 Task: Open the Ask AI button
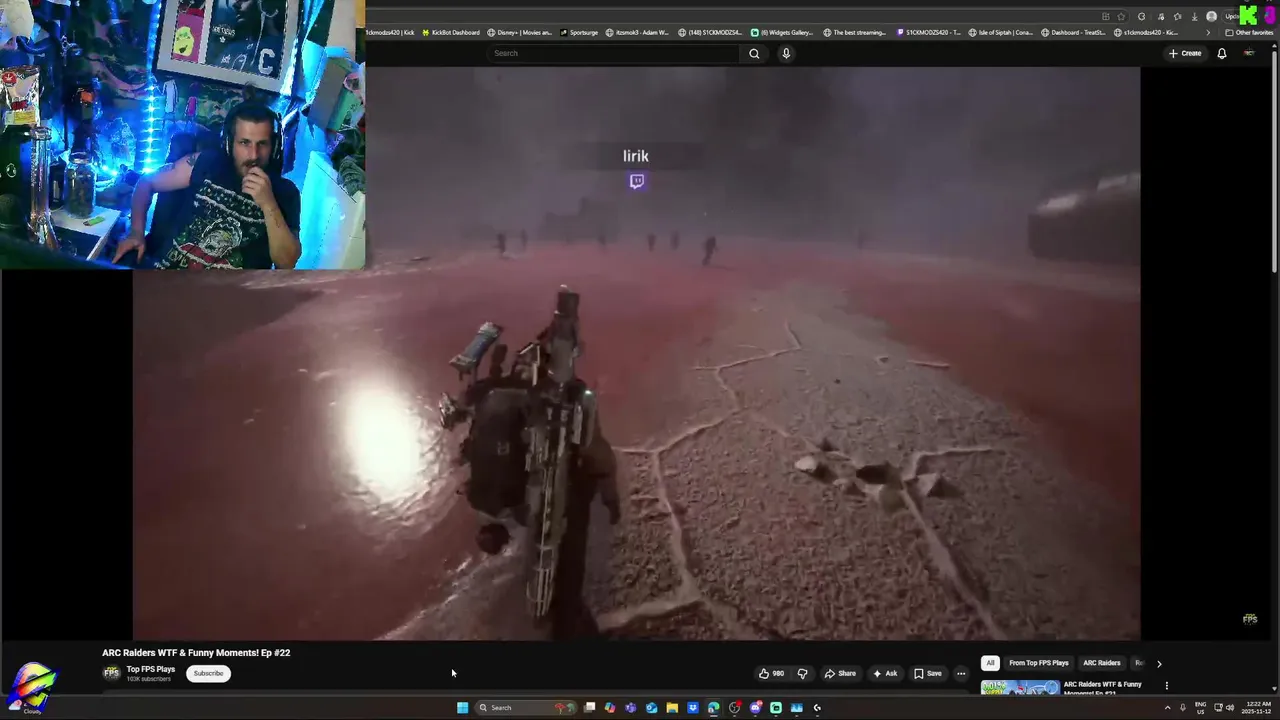pos(885,673)
